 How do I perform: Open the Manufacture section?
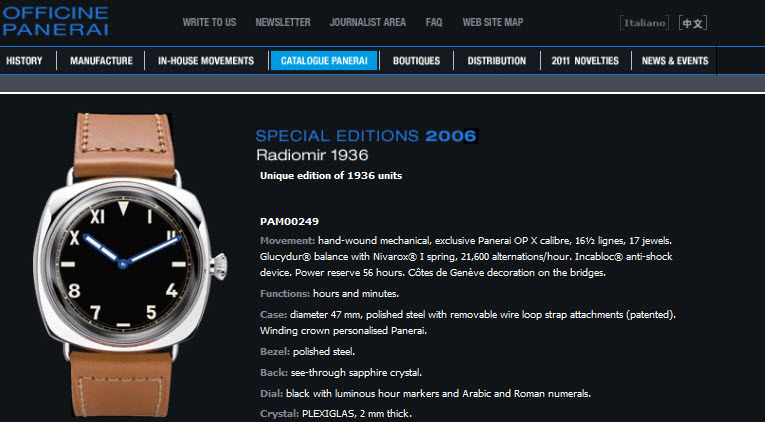(x=101, y=61)
